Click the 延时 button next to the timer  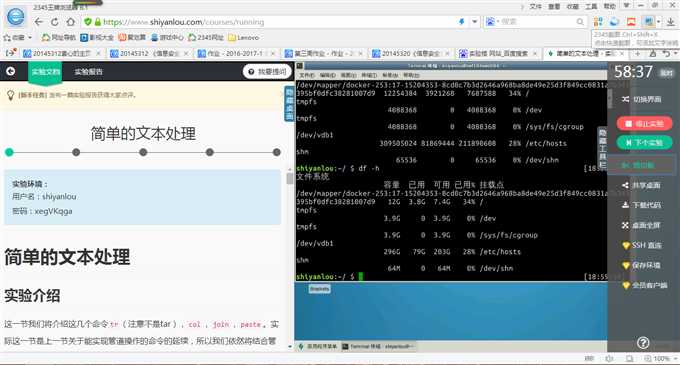click(x=666, y=73)
